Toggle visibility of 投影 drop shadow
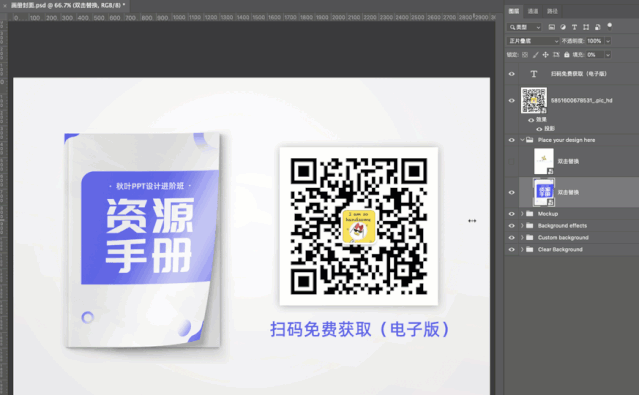The image size is (639, 395). click(x=539, y=129)
